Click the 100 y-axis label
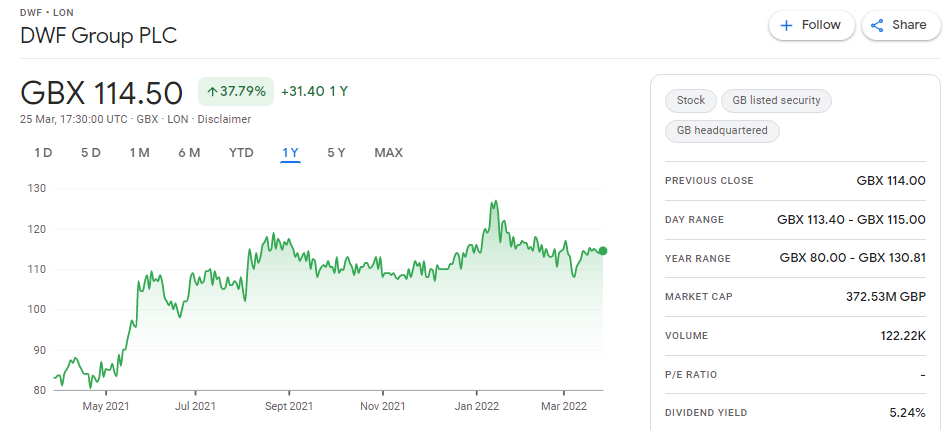949x430 pixels. click(x=38, y=309)
